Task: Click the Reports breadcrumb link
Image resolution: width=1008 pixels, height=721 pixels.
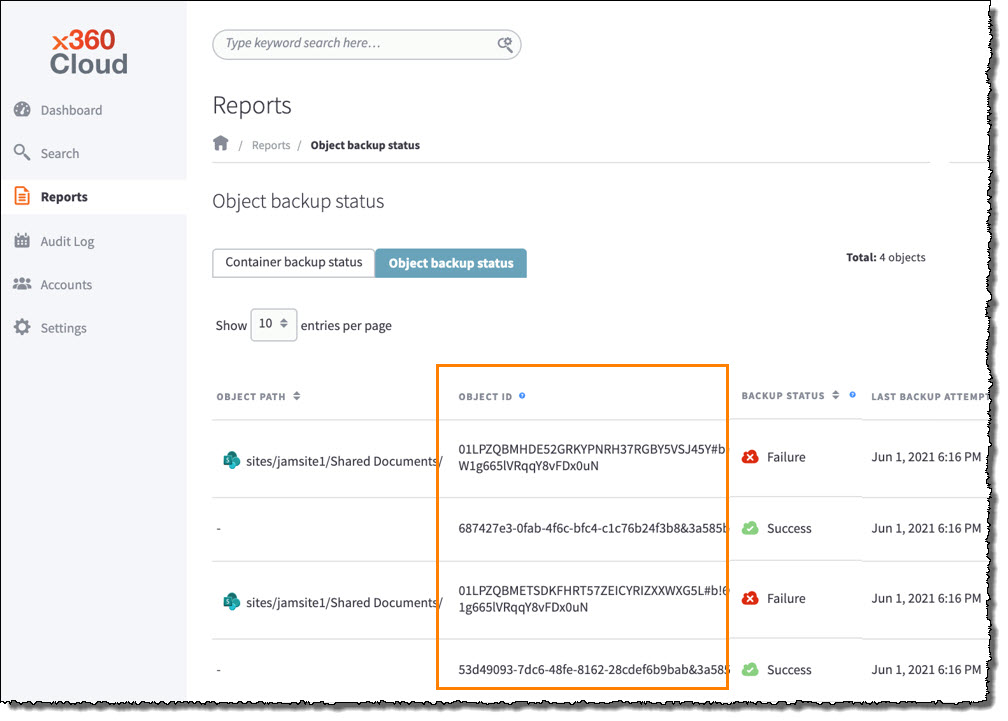Action: tap(271, 145)
